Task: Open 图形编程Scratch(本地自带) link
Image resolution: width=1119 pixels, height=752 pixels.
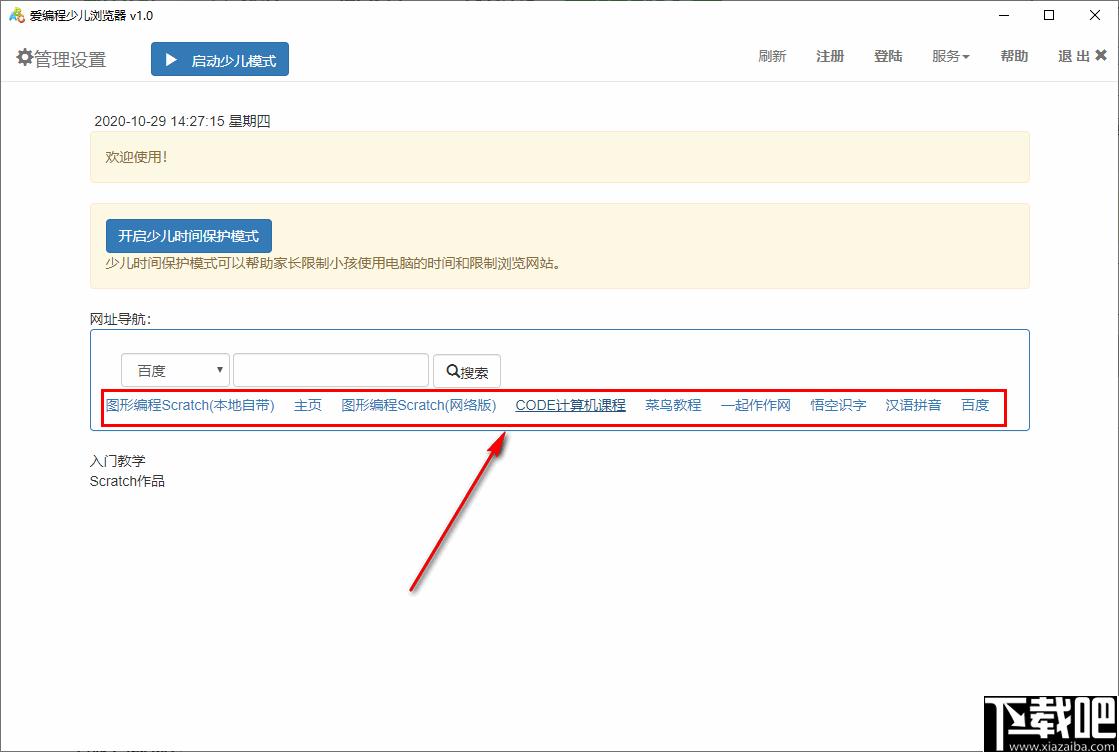Action: coord(190,405)
